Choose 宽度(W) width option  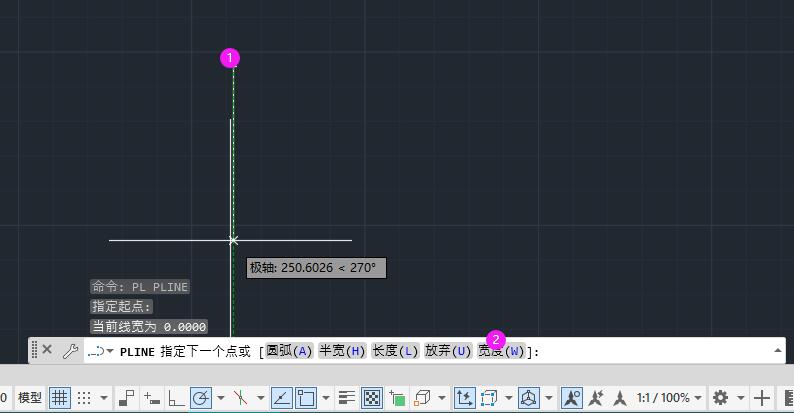[x=501, y=351]
